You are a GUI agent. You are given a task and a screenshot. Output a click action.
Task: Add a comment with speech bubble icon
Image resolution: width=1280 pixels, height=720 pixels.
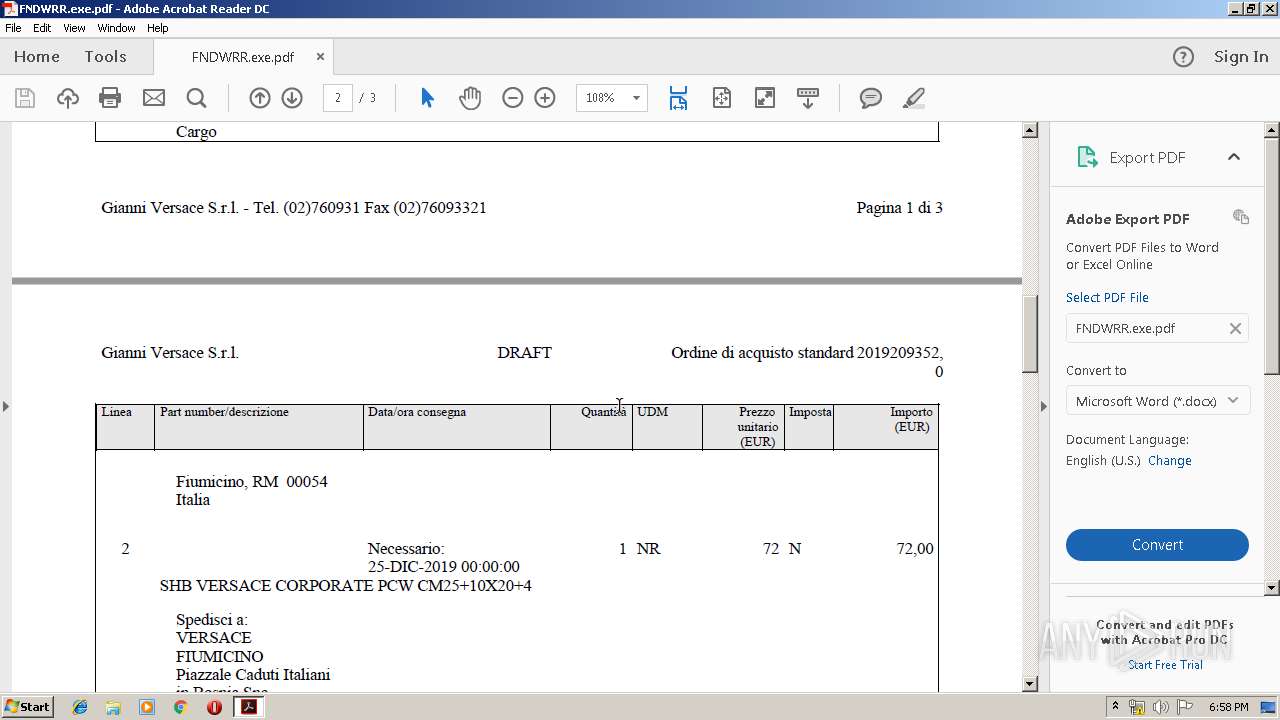pyautogui.click(x=871, y=98)
